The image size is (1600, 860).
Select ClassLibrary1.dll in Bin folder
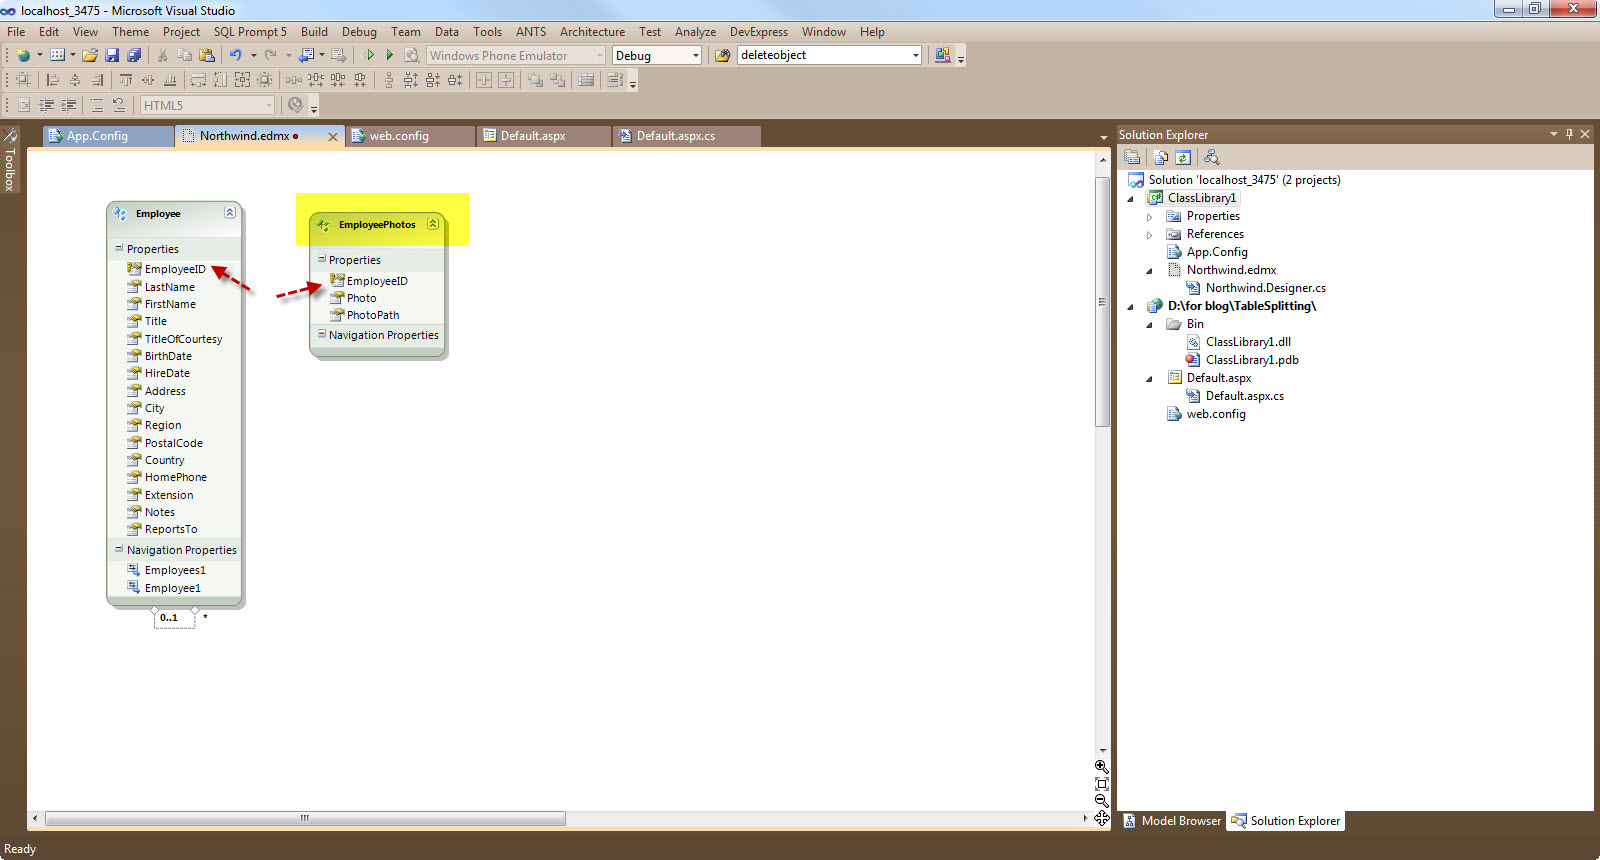pyautogui.click(x=1248, y=342)
